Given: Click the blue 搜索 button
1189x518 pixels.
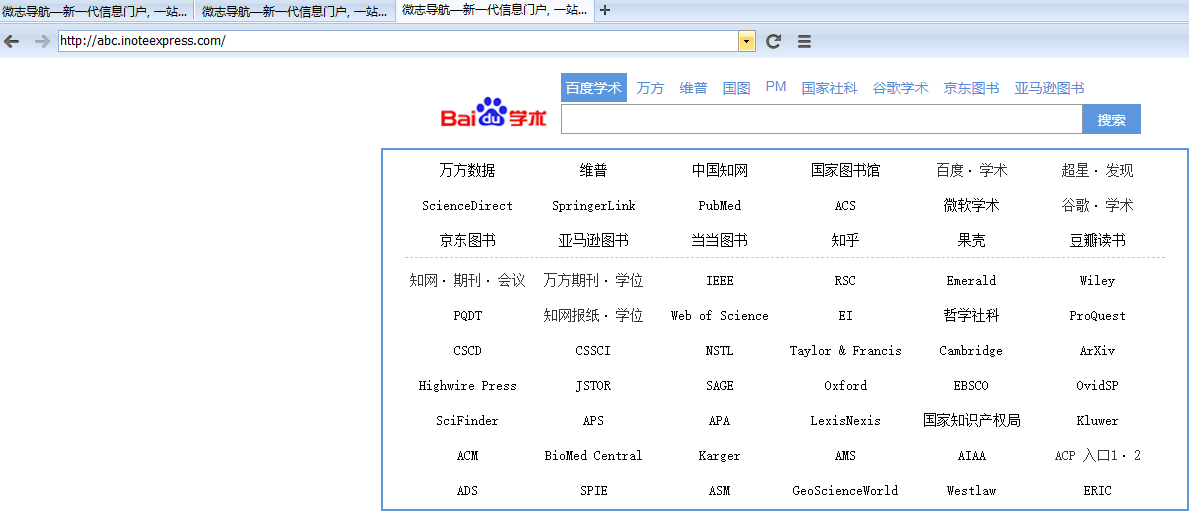Looking at the screenshot, I should pos(1111,119).
